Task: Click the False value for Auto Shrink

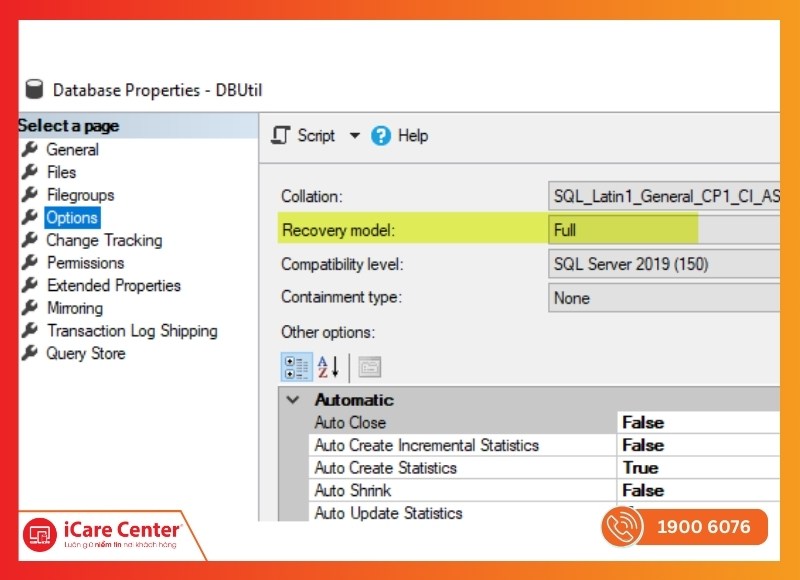Action: tap(643, 490)
